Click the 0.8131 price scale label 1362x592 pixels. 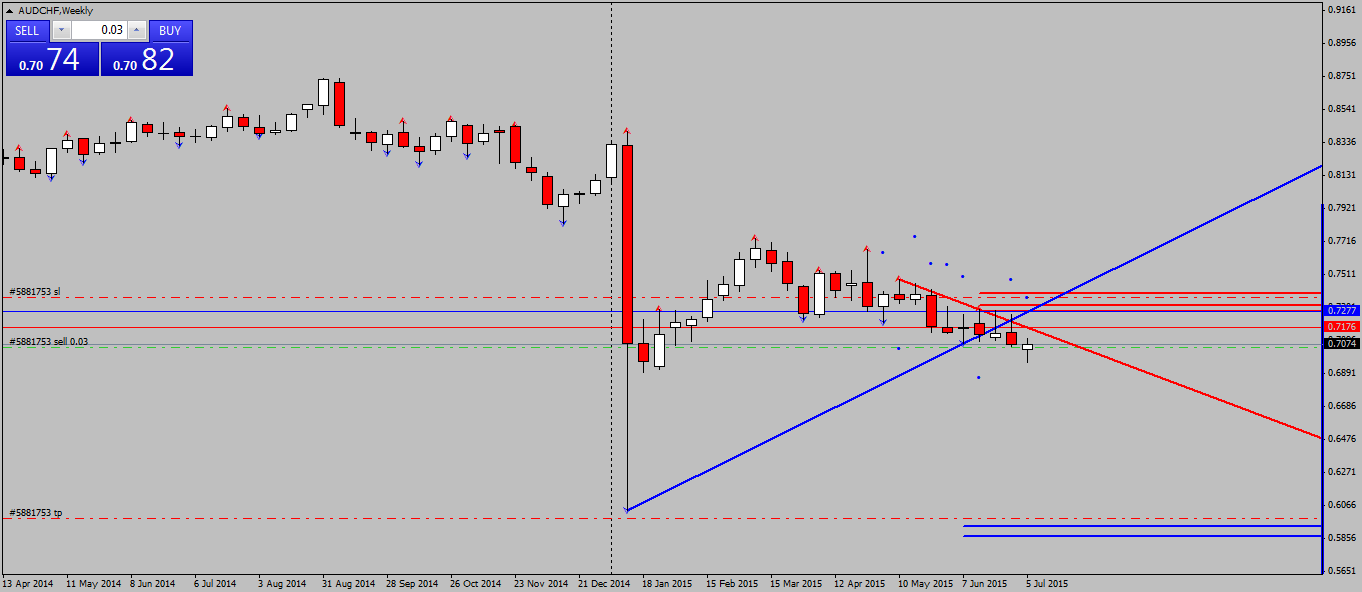coord(1341,175)
